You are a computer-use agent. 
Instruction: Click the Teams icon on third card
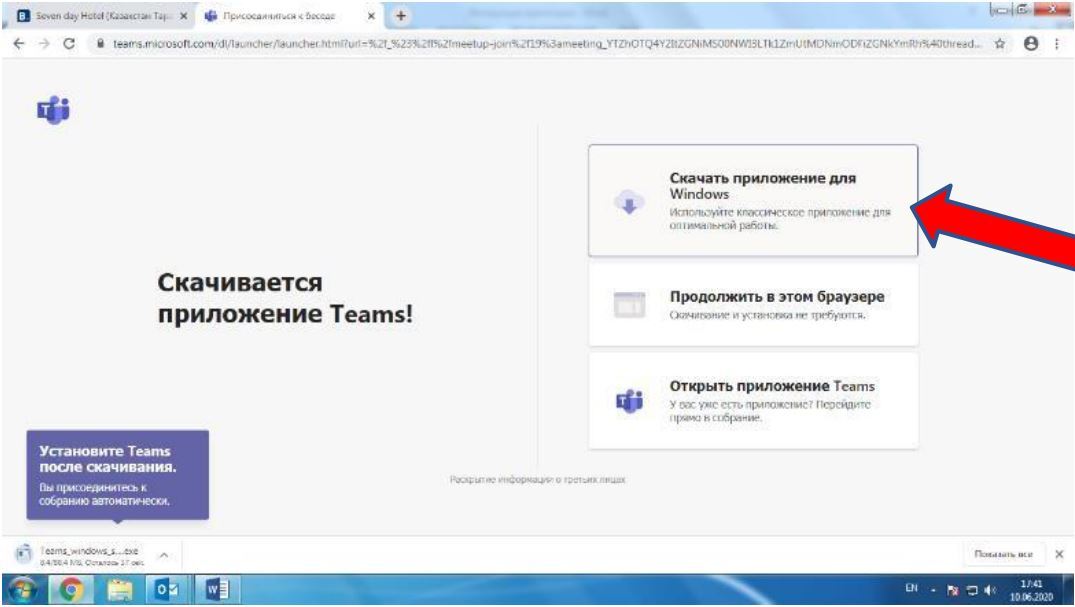tap(629, 401)
